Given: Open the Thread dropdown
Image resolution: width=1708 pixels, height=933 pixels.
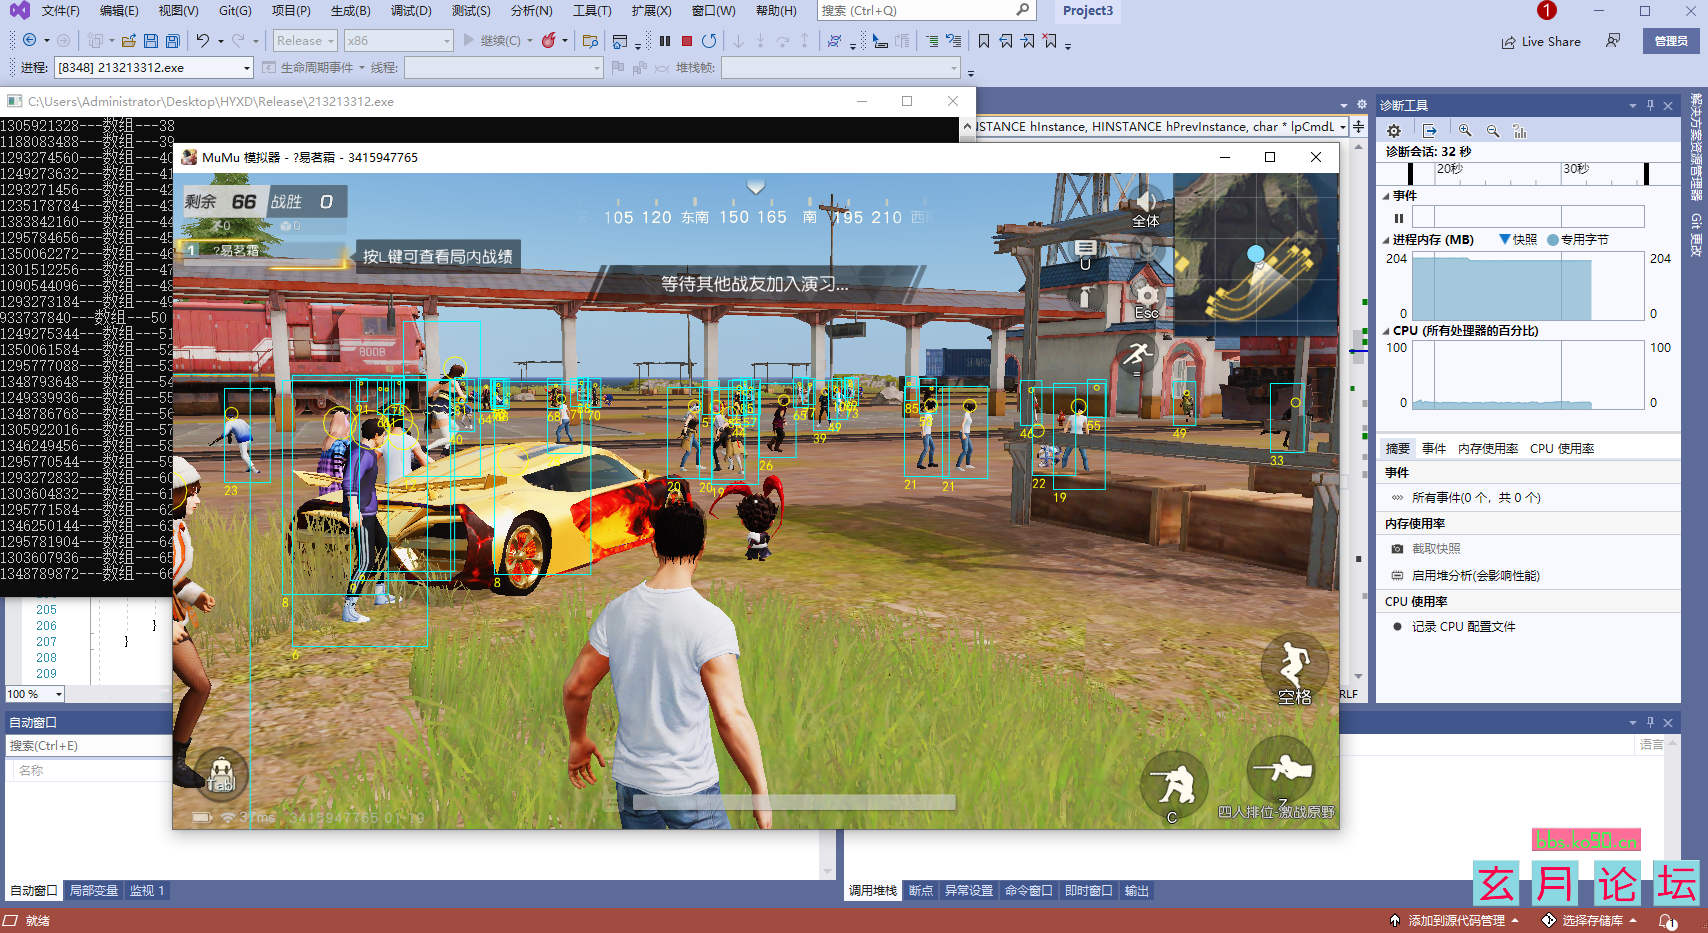Looking at the screenshot, I should click(503, 68).
